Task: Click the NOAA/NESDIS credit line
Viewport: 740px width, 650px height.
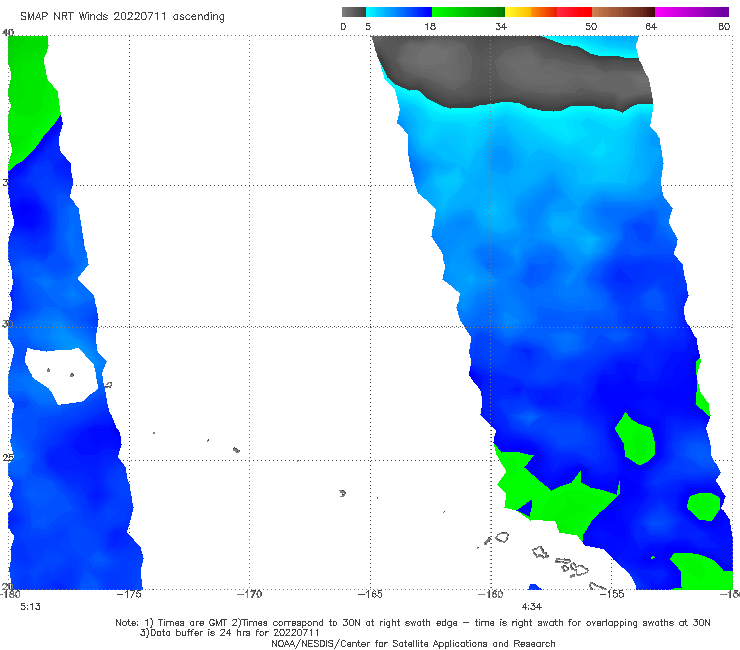Action: [413, 643]
